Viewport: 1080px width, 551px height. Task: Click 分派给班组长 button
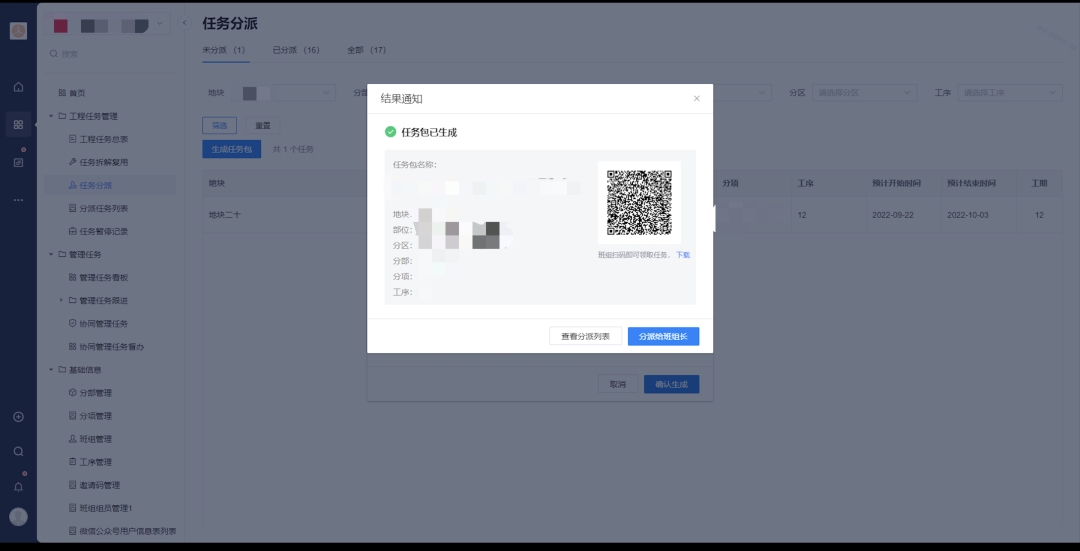[x=663, y=336]
